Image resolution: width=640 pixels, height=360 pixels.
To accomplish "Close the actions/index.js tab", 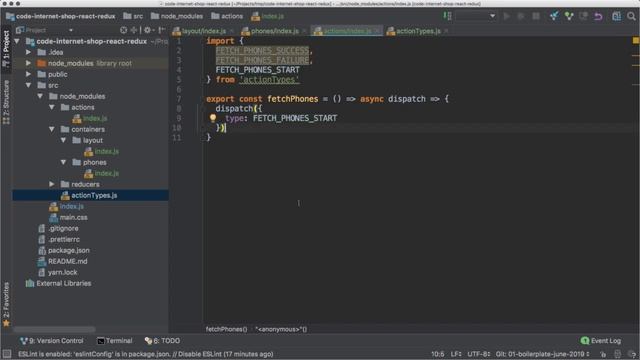I will click(377, 31).
